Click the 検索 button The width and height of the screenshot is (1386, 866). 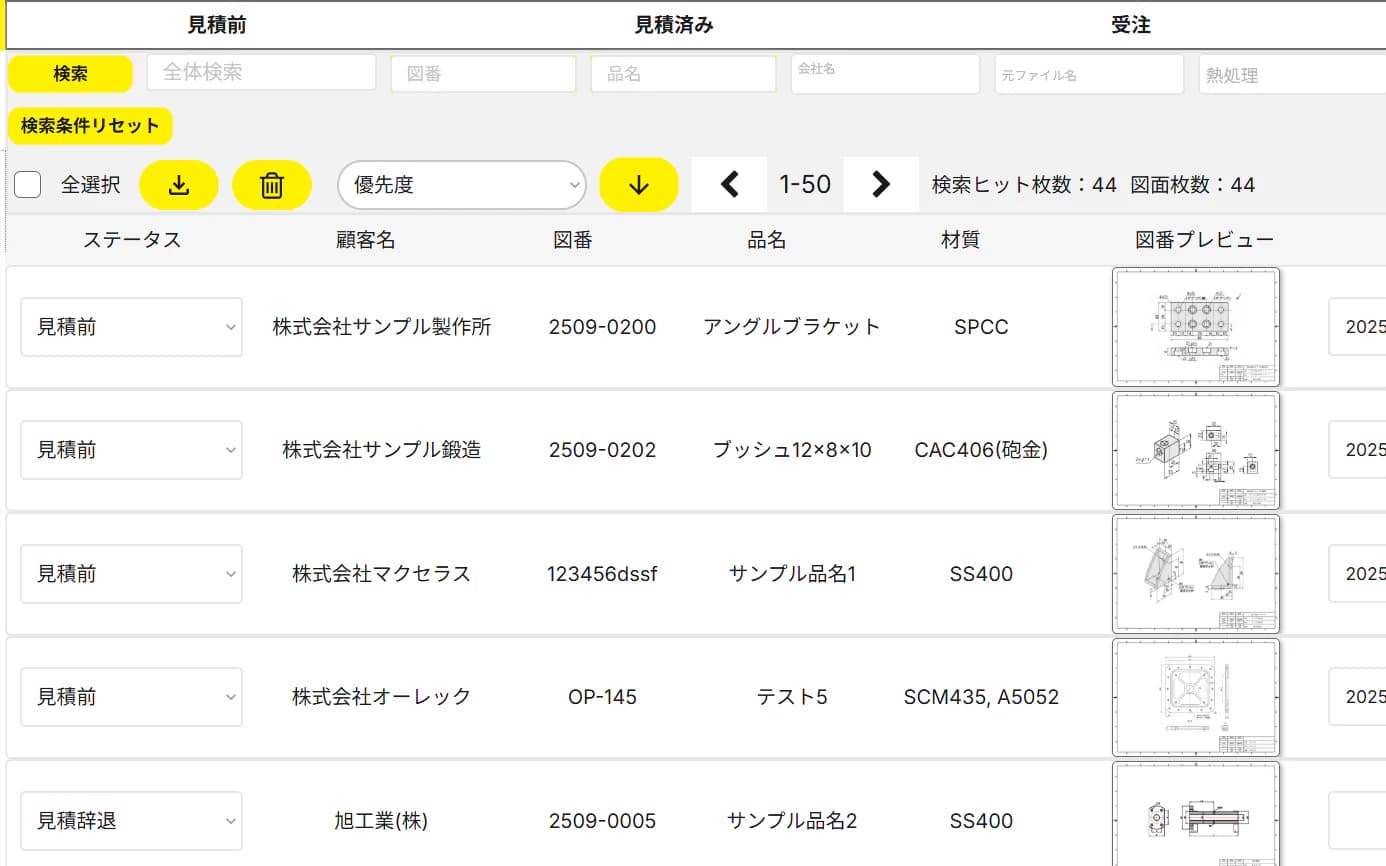70,74
